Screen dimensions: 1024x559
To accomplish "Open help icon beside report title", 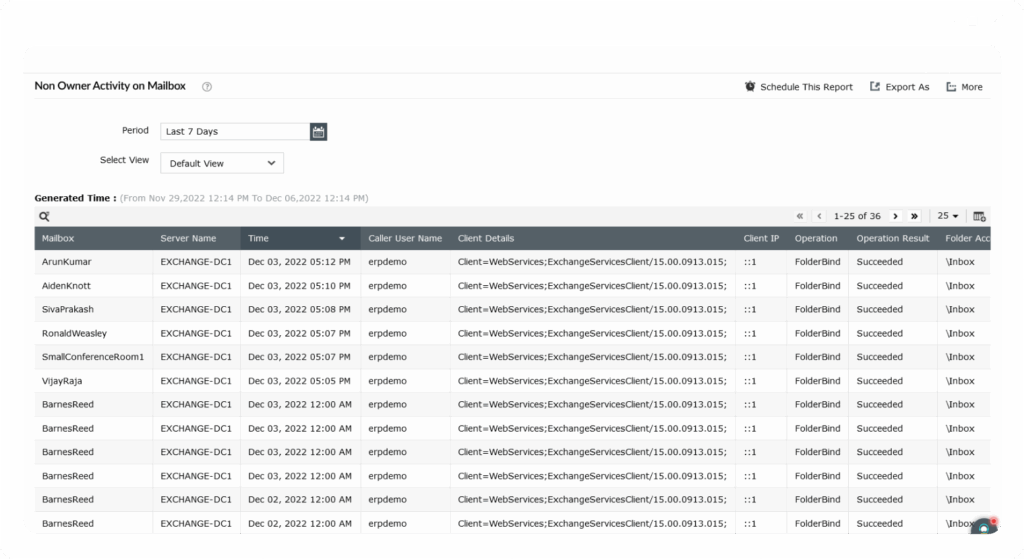I will point(206,86).
